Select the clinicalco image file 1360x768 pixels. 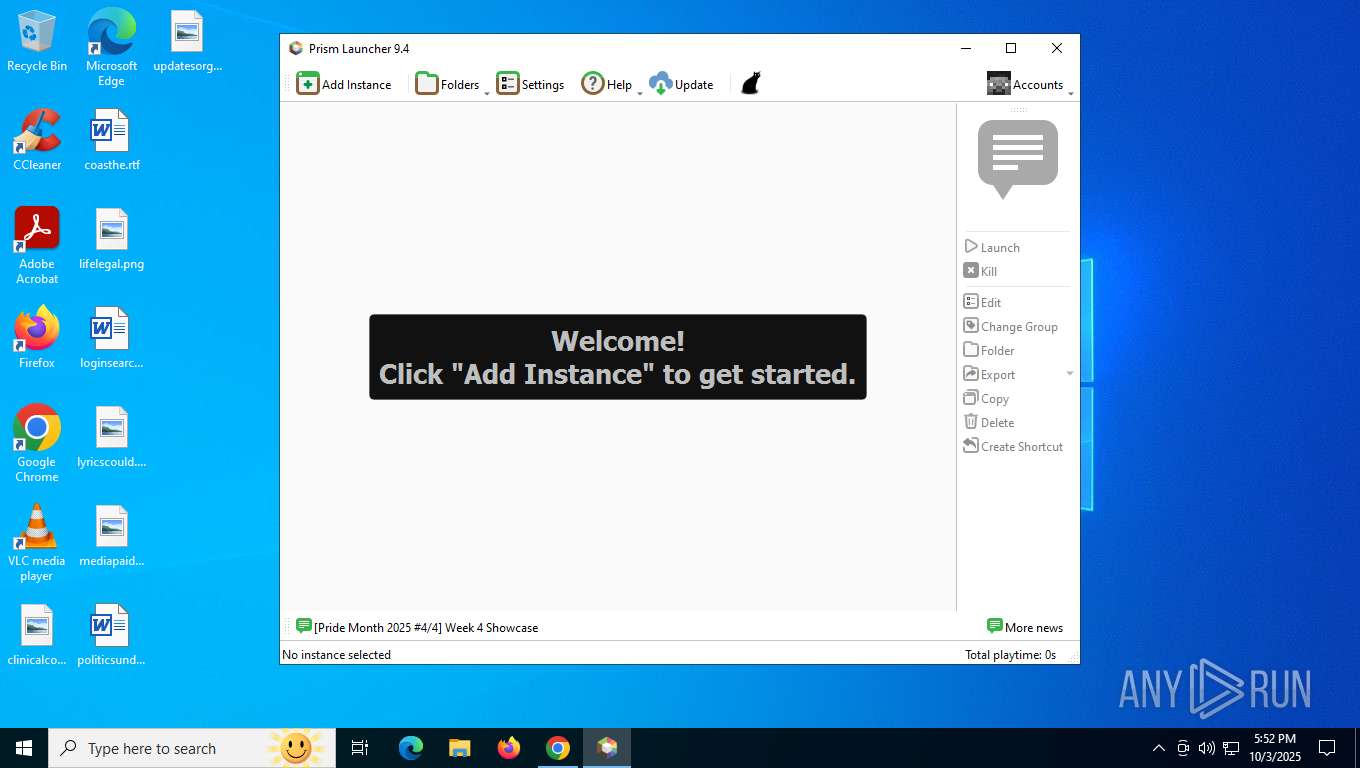click(x=37, y=635)
